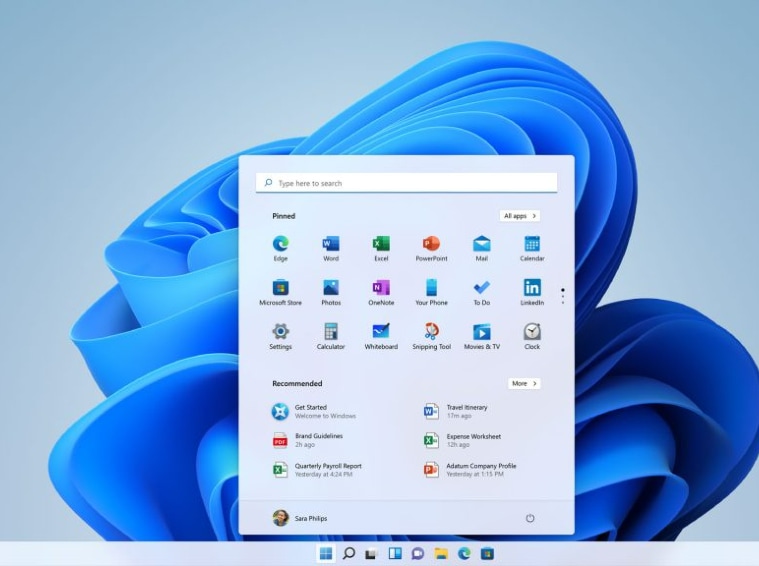Open the Mail app

(482, 248)
